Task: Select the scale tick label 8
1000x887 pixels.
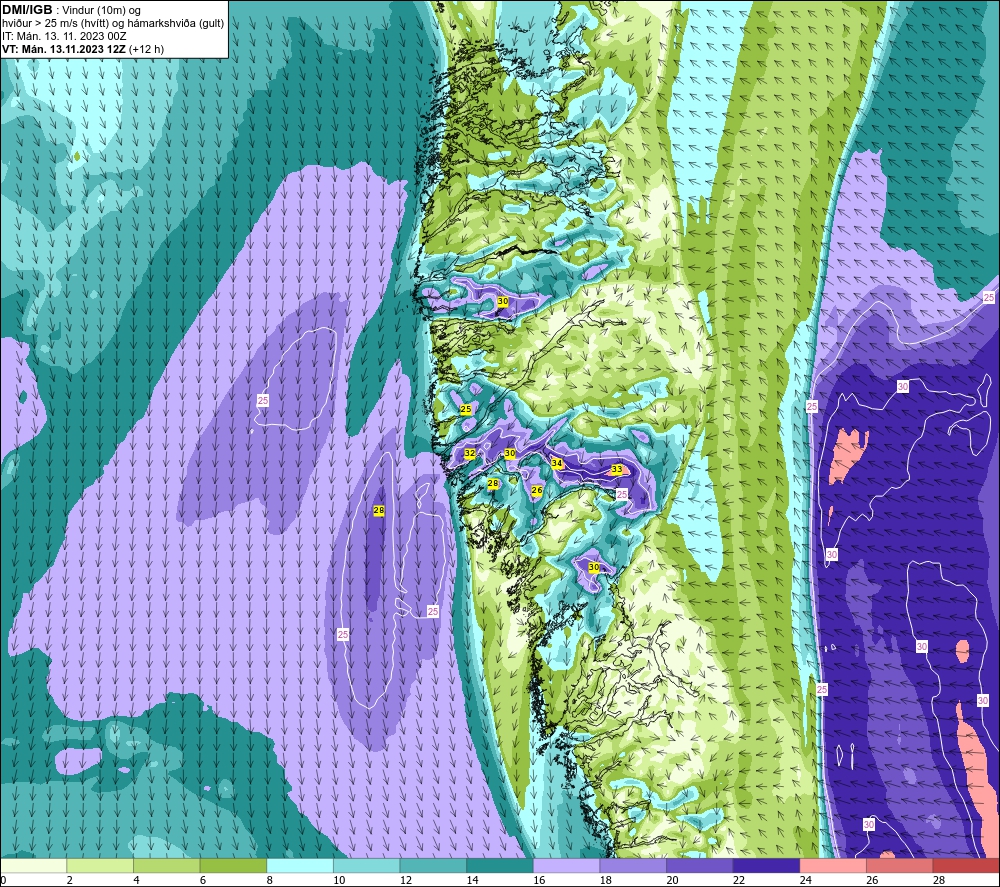Action: point(269,880)
